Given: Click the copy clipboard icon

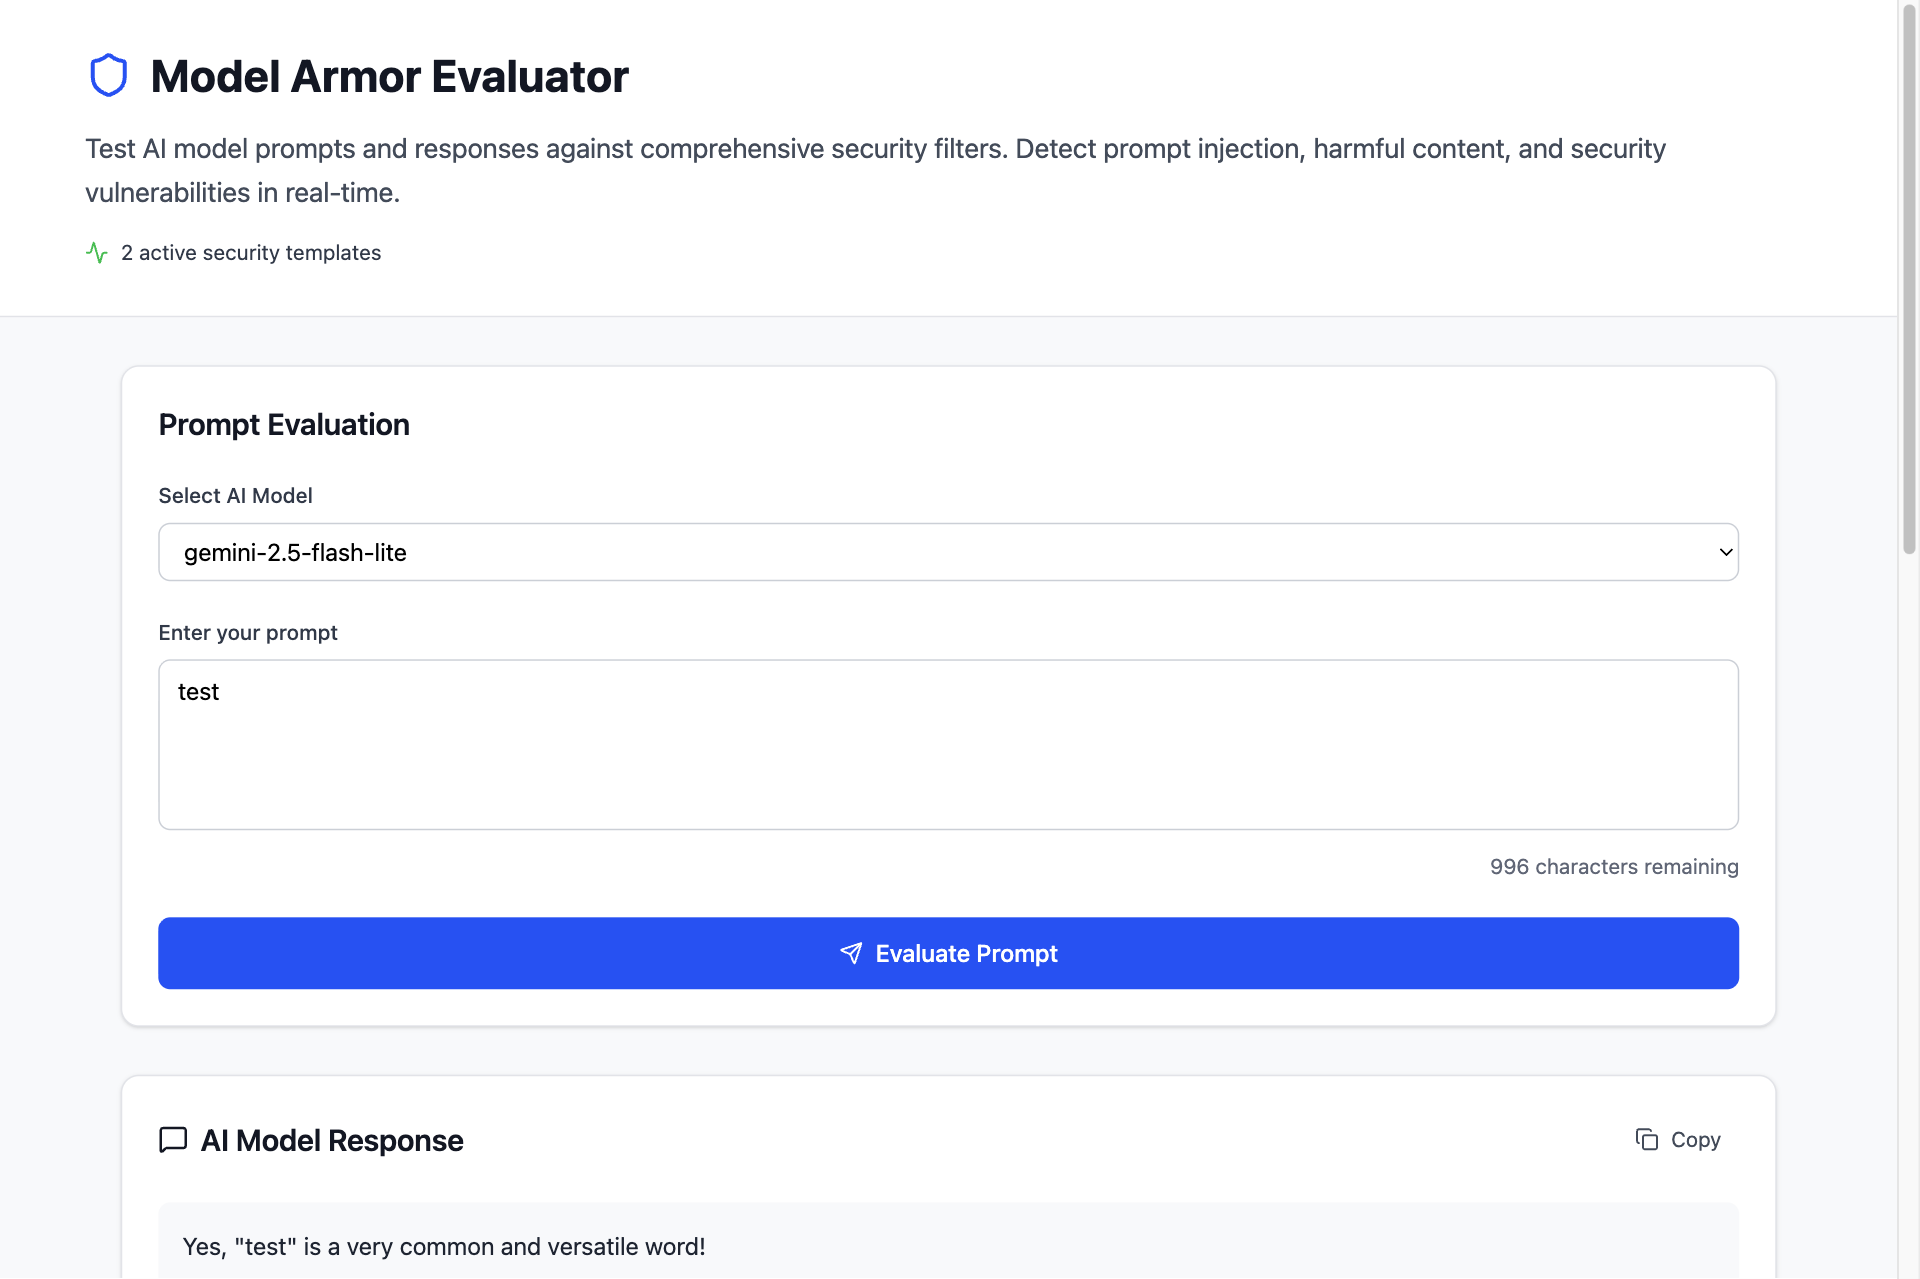Looking at the screenshot, I should [1646, 1139].
